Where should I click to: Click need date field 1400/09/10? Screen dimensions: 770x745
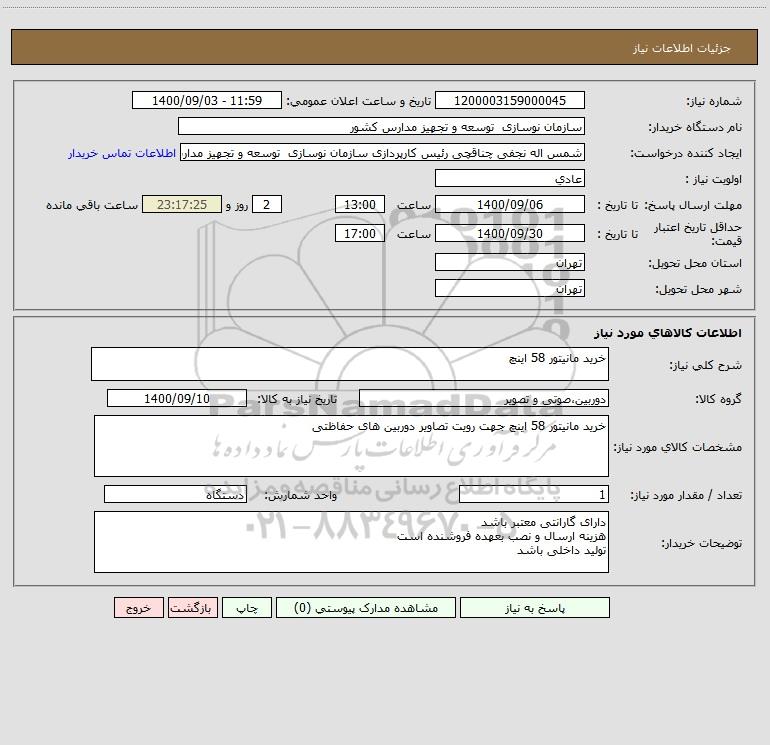(x=177, y=398)
